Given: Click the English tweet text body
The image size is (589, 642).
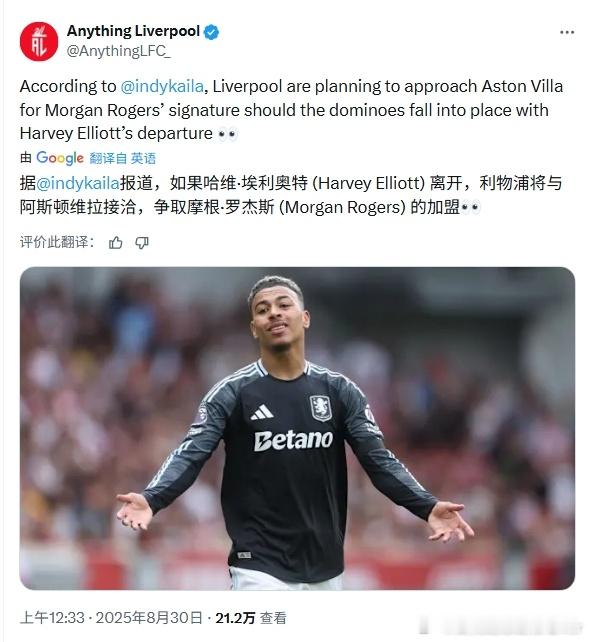Looking at the screenshot, I should 291,110.
